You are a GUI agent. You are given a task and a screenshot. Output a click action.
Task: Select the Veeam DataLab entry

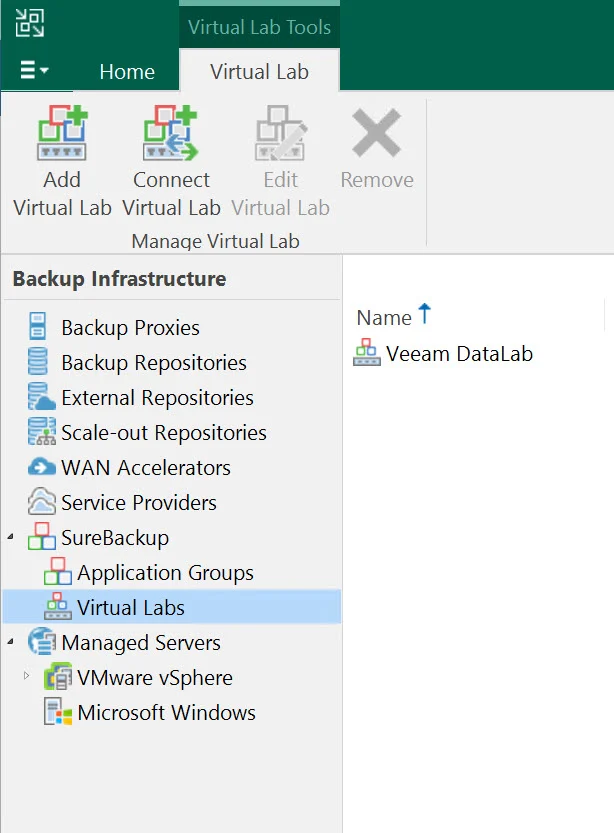point(459,354)
